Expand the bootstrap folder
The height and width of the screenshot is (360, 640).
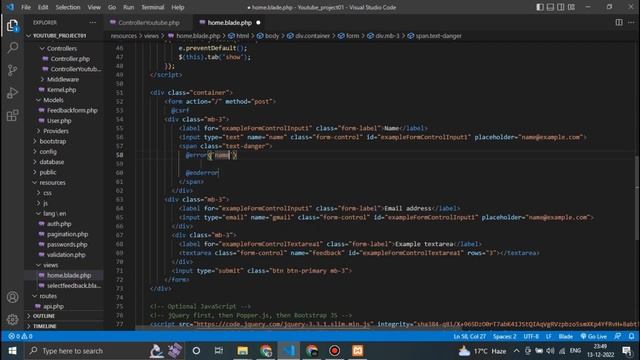click(x=53, y=141)
